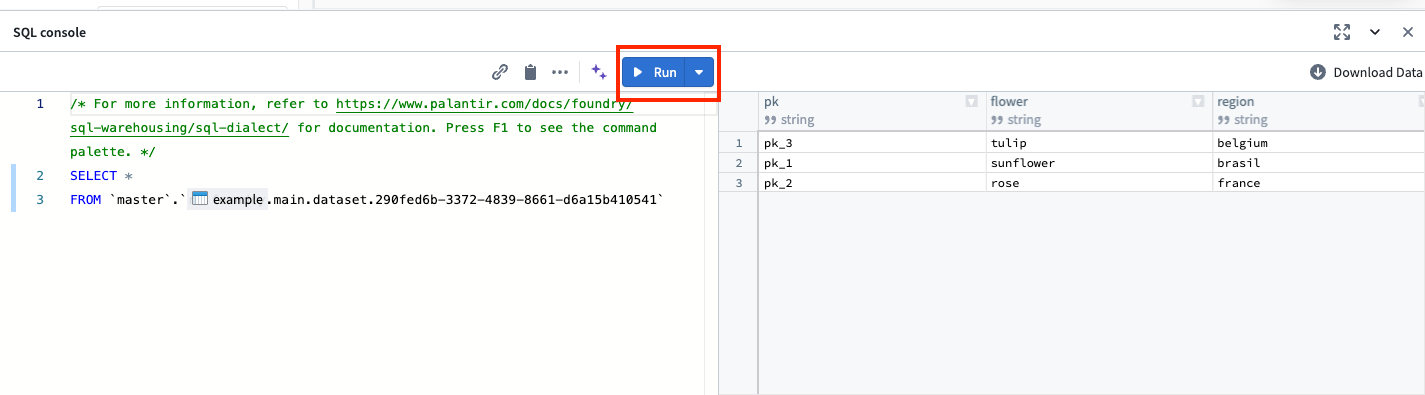Open filter menu for flower column

coord(1198,101)
